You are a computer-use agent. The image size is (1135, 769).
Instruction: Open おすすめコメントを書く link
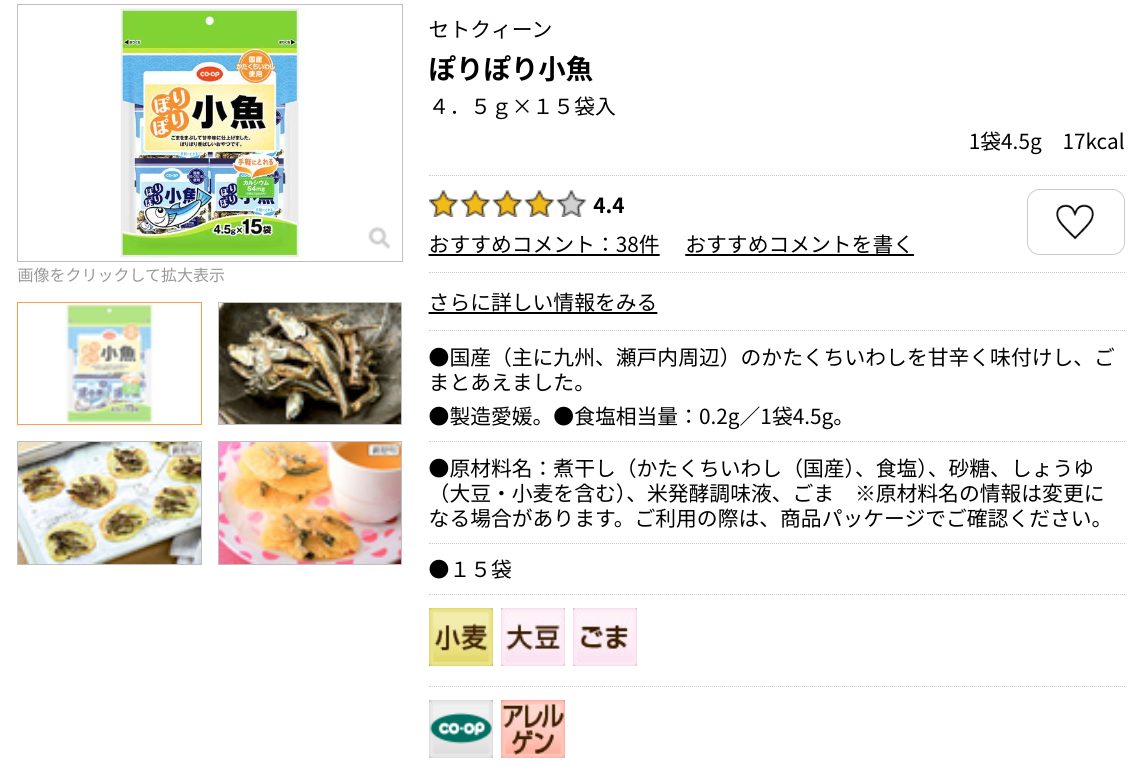coord(799,245)
